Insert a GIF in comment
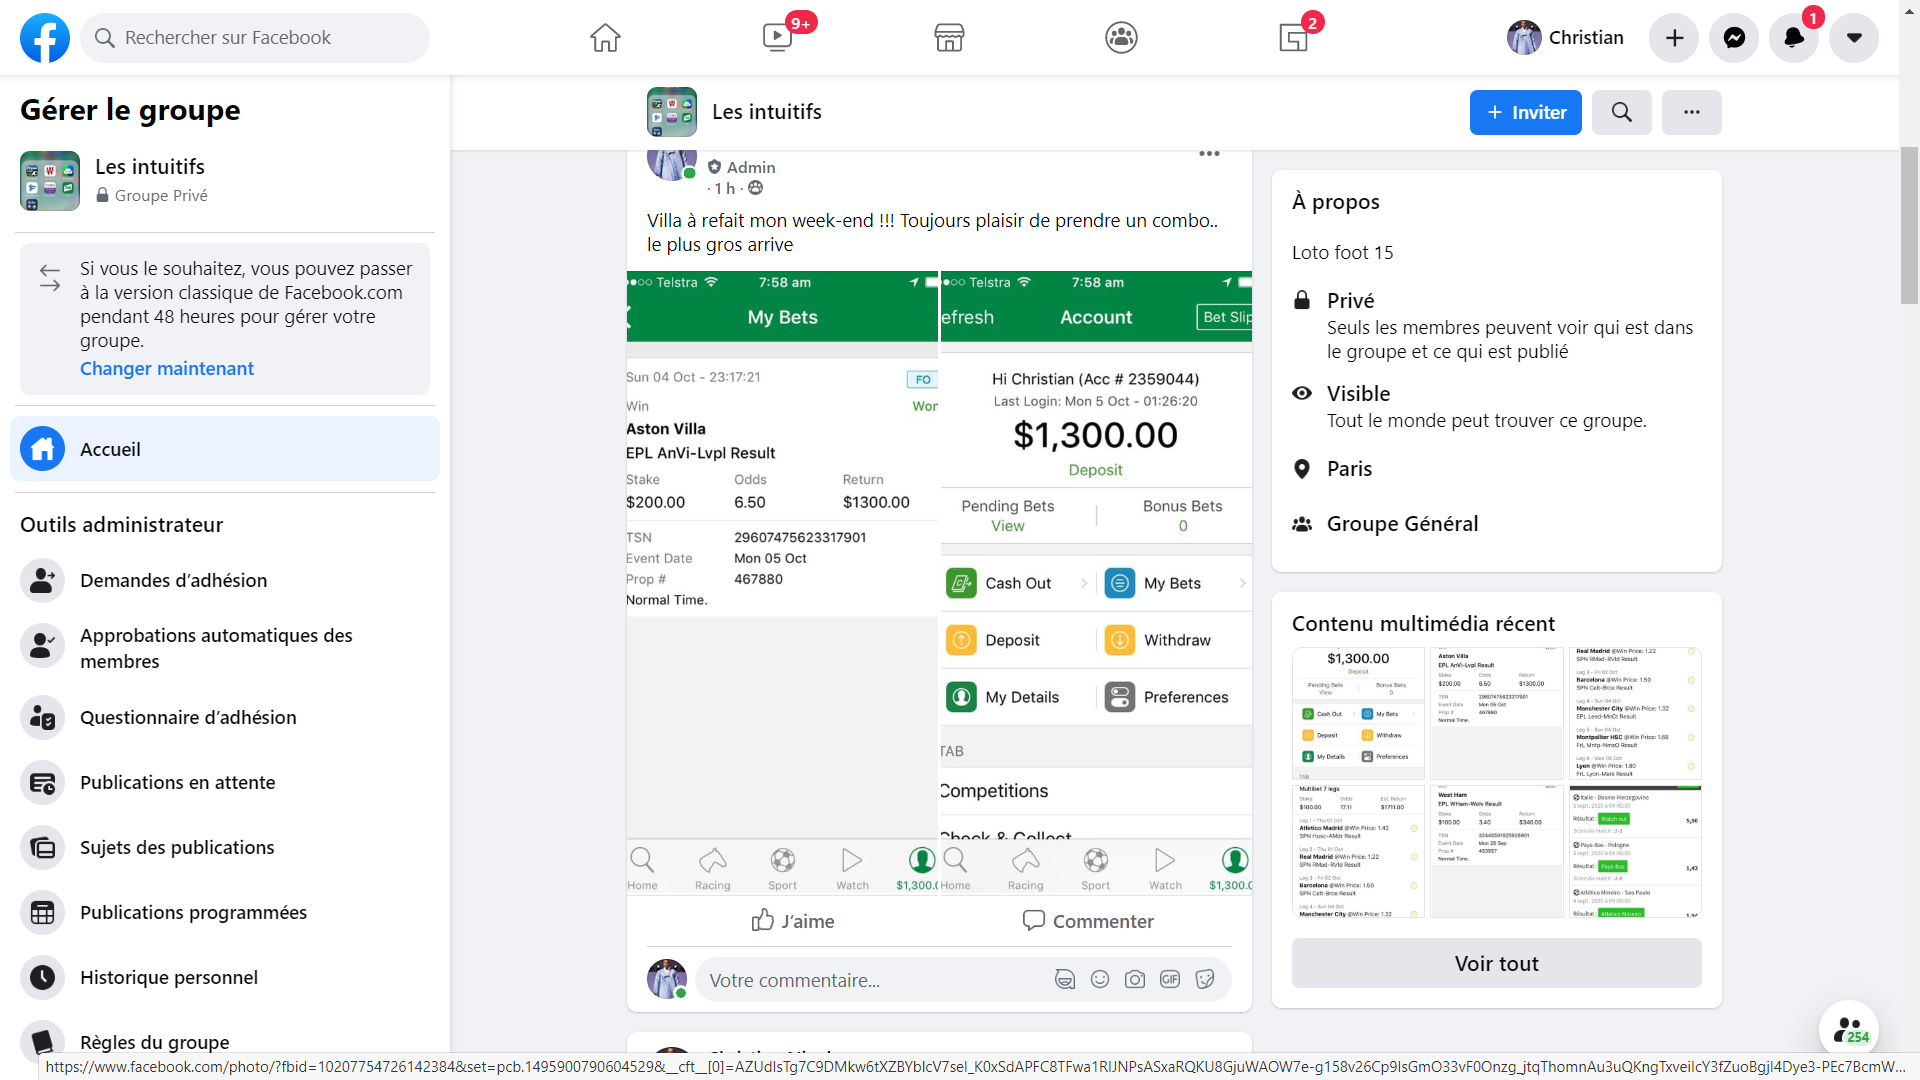The height and width of the screenshot is (1080, 1920). coord(1169,979)
